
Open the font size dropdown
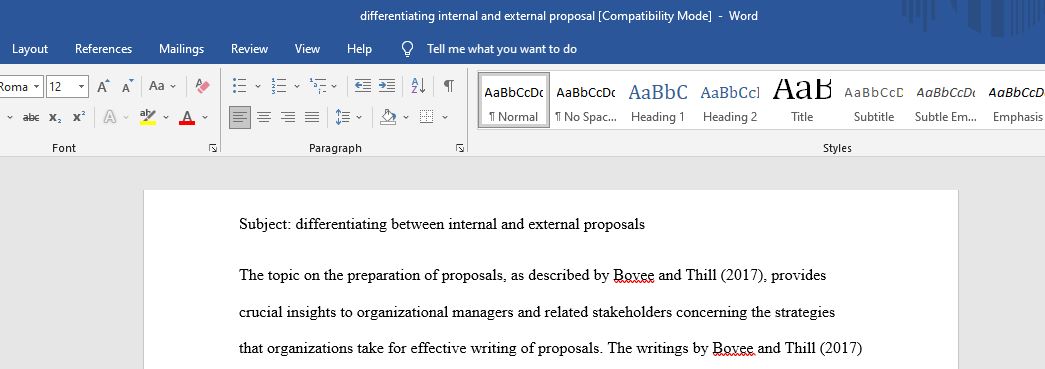82,87
